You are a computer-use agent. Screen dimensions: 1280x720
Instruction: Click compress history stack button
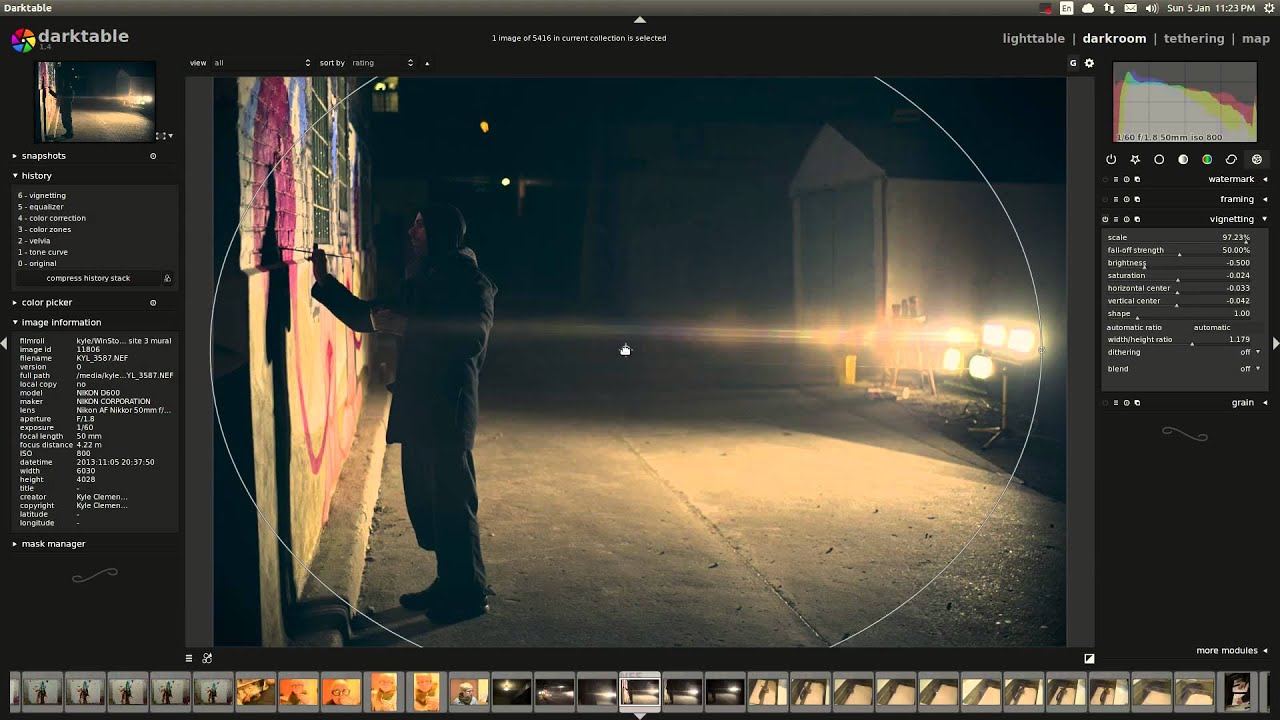point(88,278)
